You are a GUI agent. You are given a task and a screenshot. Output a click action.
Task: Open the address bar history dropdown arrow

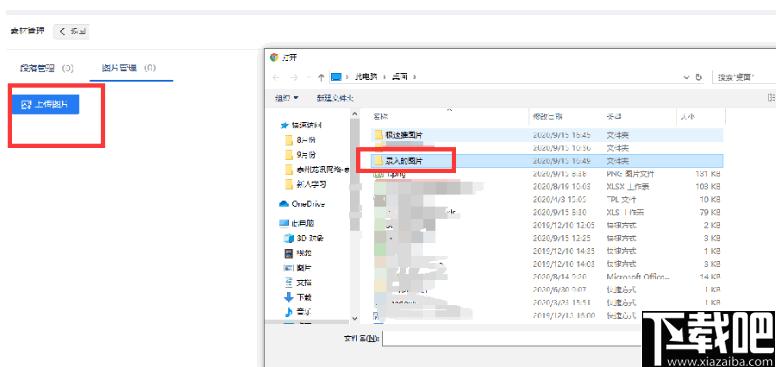(x=686, y=77)
